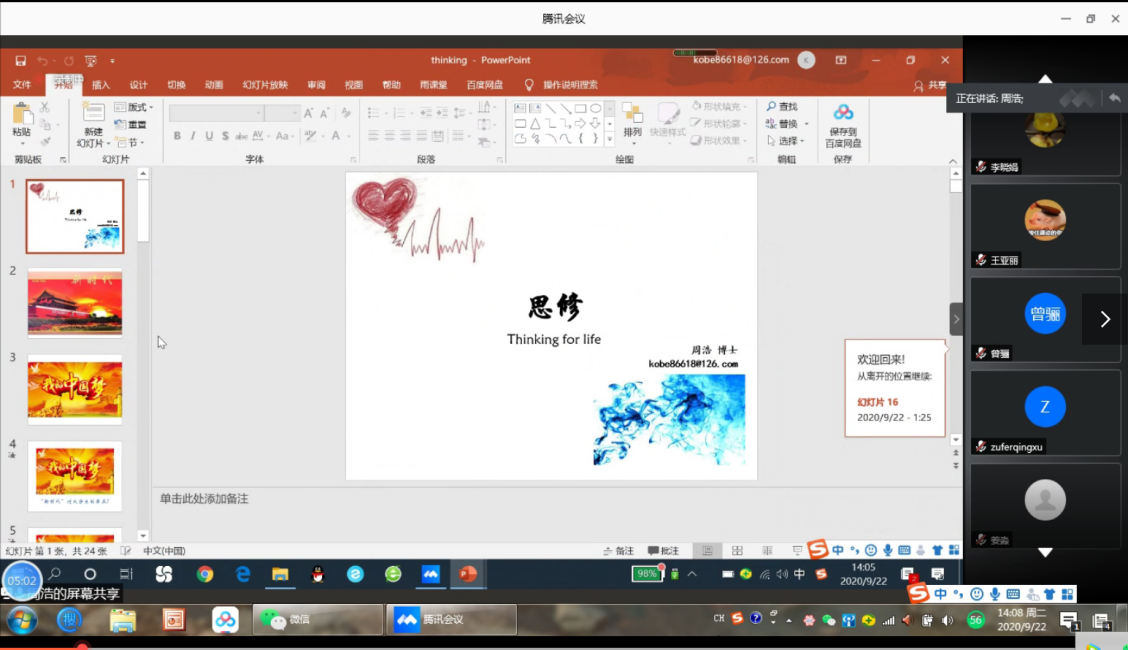Toggle the Notes (备注) pane in status bar
Screen dimensions: 1128x650
pos(618,551)
